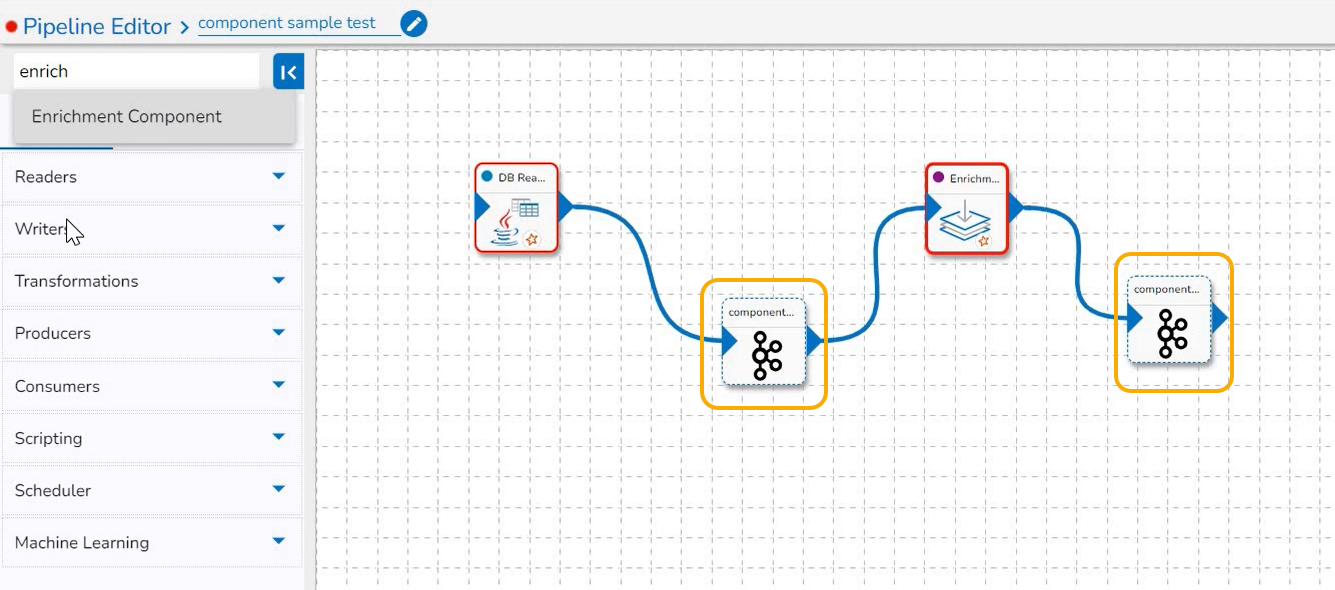
Task: Click the first Kafka event input connector
Action: [x=730, y=341]
